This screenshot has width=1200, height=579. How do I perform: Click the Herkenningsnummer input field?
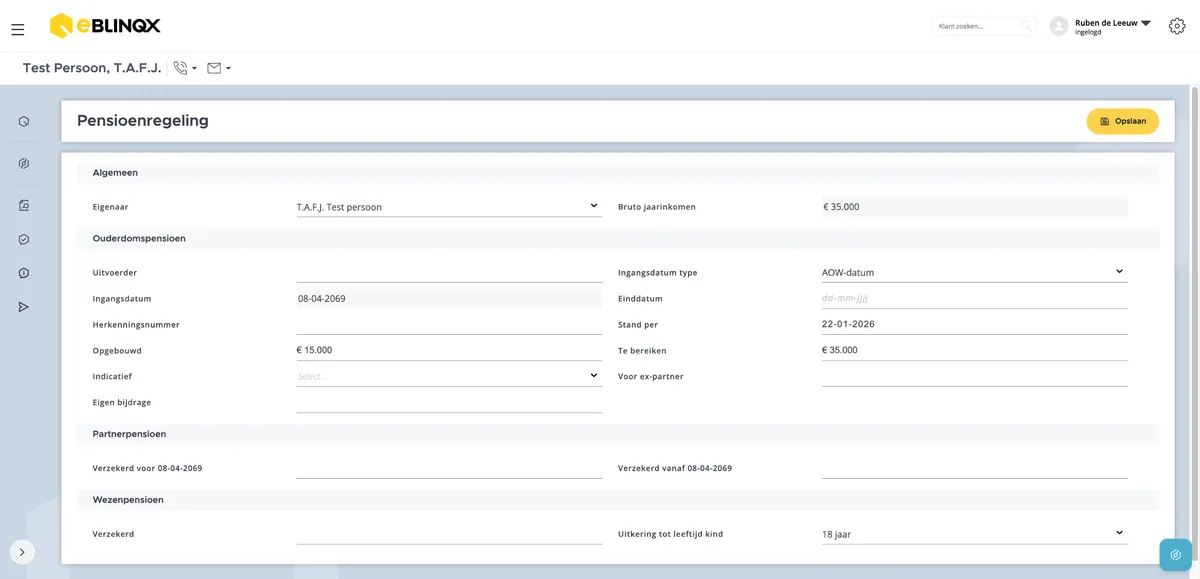coord(449,324)
